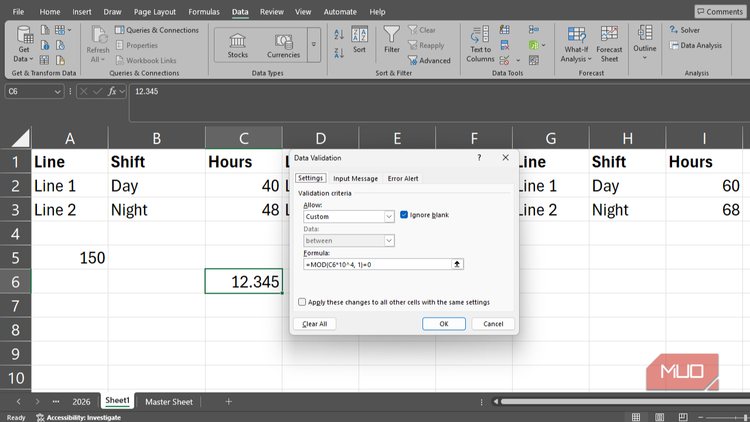Open the Sort dialog
750x422 pixels.
click(x=359, y=39)
